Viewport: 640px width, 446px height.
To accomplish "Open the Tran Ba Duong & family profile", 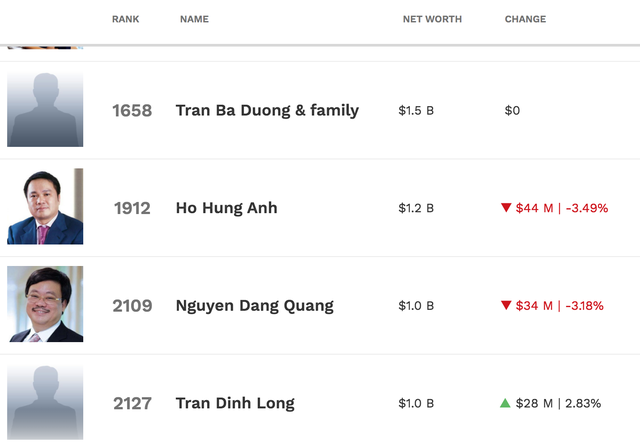I will (x=267, y=110).
